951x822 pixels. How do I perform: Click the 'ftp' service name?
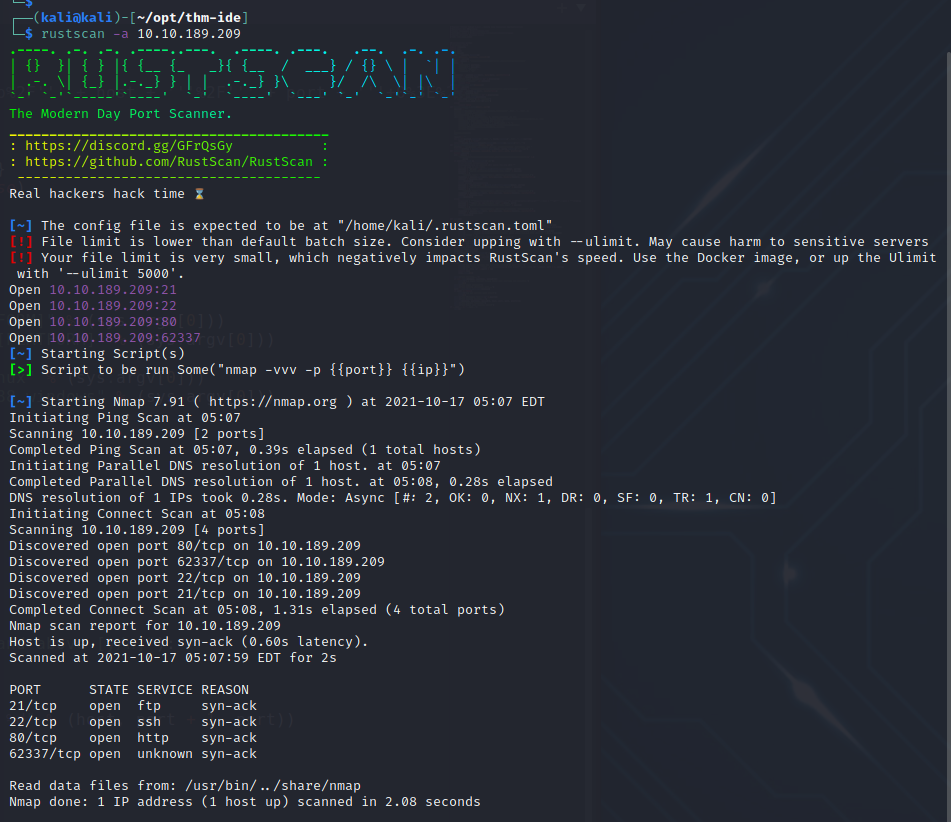tap(149, 706)
